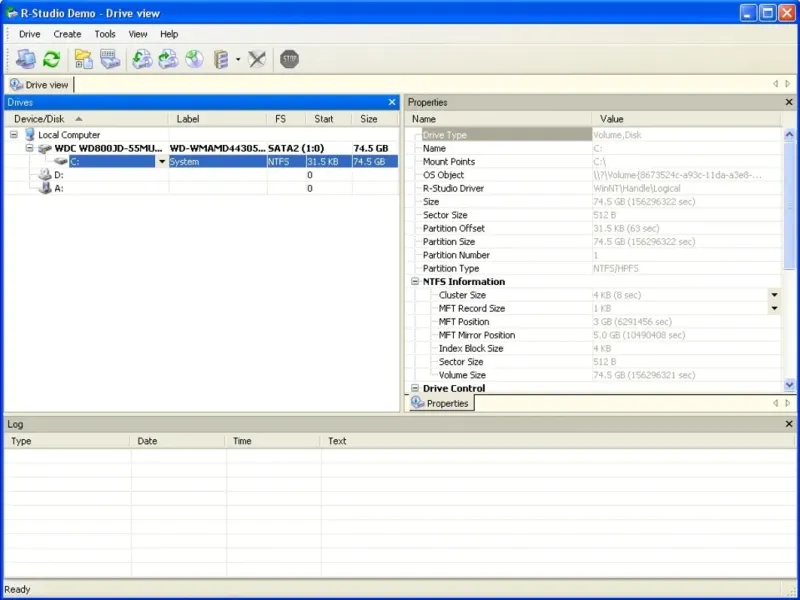This screenshot has width=800, height=600.
Task: Open the Tools menu
Action: point(105,34)
